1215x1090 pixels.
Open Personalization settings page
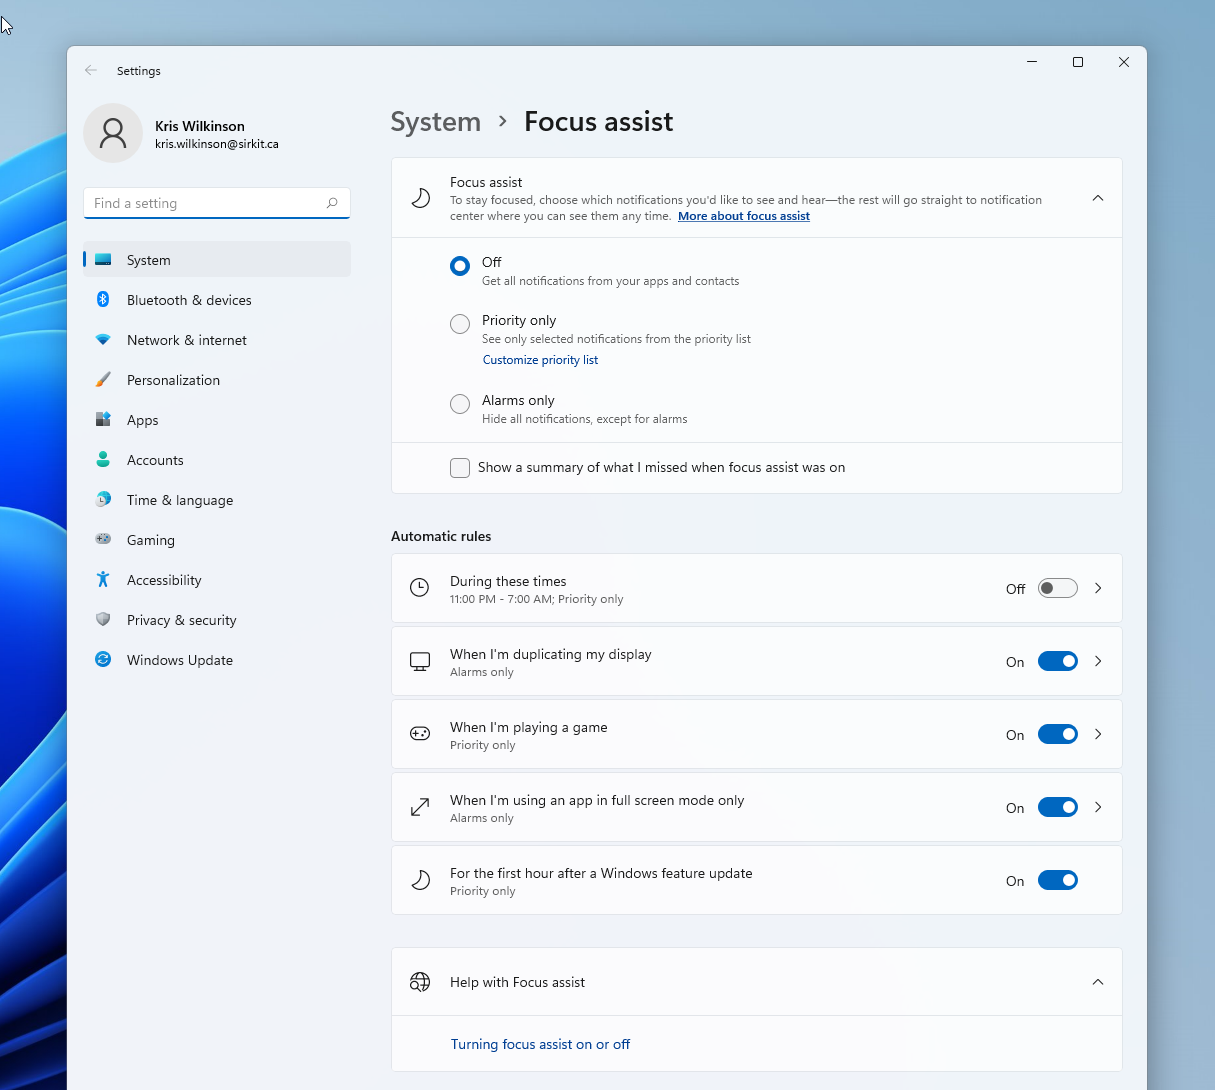tap(217, 380)
